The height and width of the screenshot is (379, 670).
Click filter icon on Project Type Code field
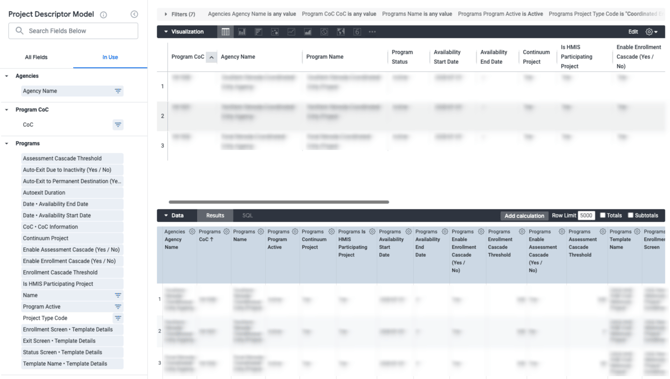[118, 318]
